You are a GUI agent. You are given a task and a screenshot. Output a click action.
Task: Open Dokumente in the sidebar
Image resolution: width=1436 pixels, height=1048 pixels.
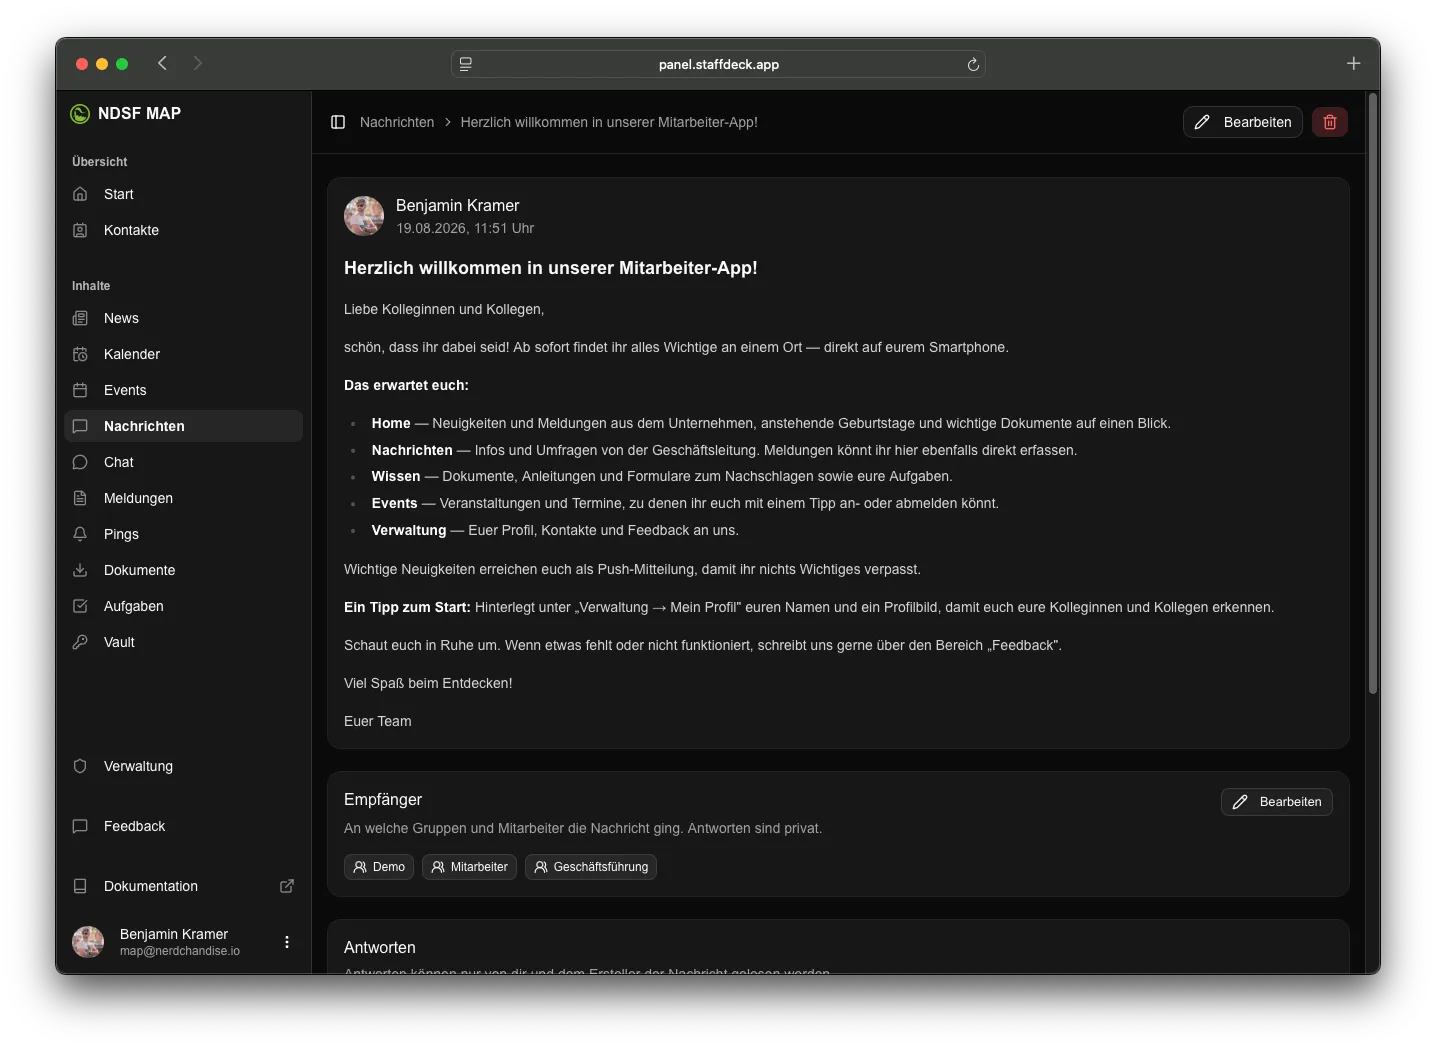click(x=184, y=570)
